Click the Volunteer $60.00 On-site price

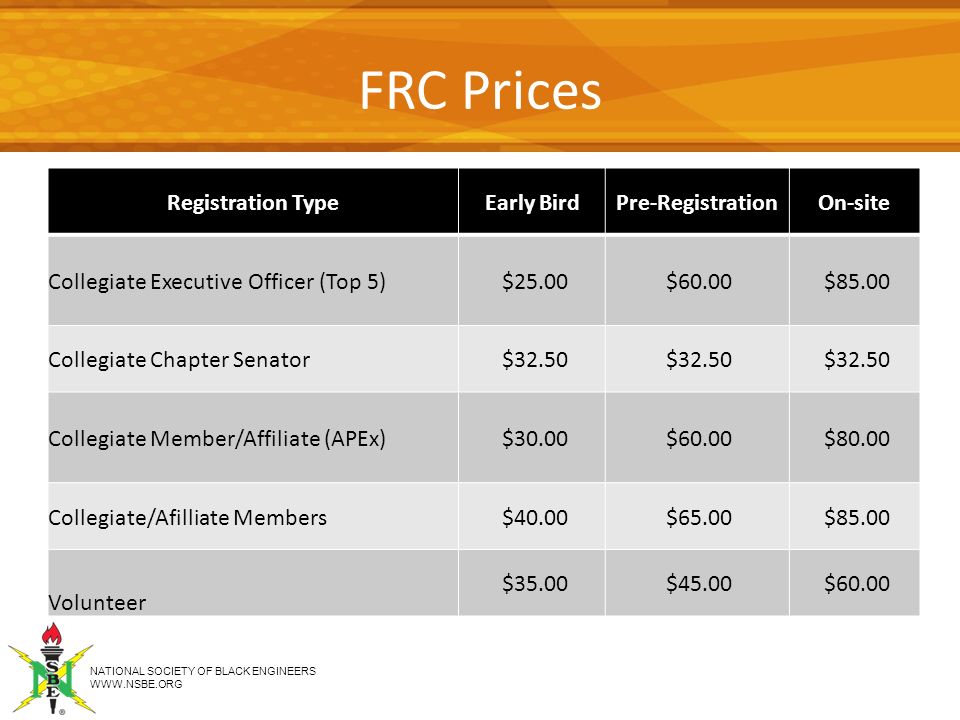point(857,583)
